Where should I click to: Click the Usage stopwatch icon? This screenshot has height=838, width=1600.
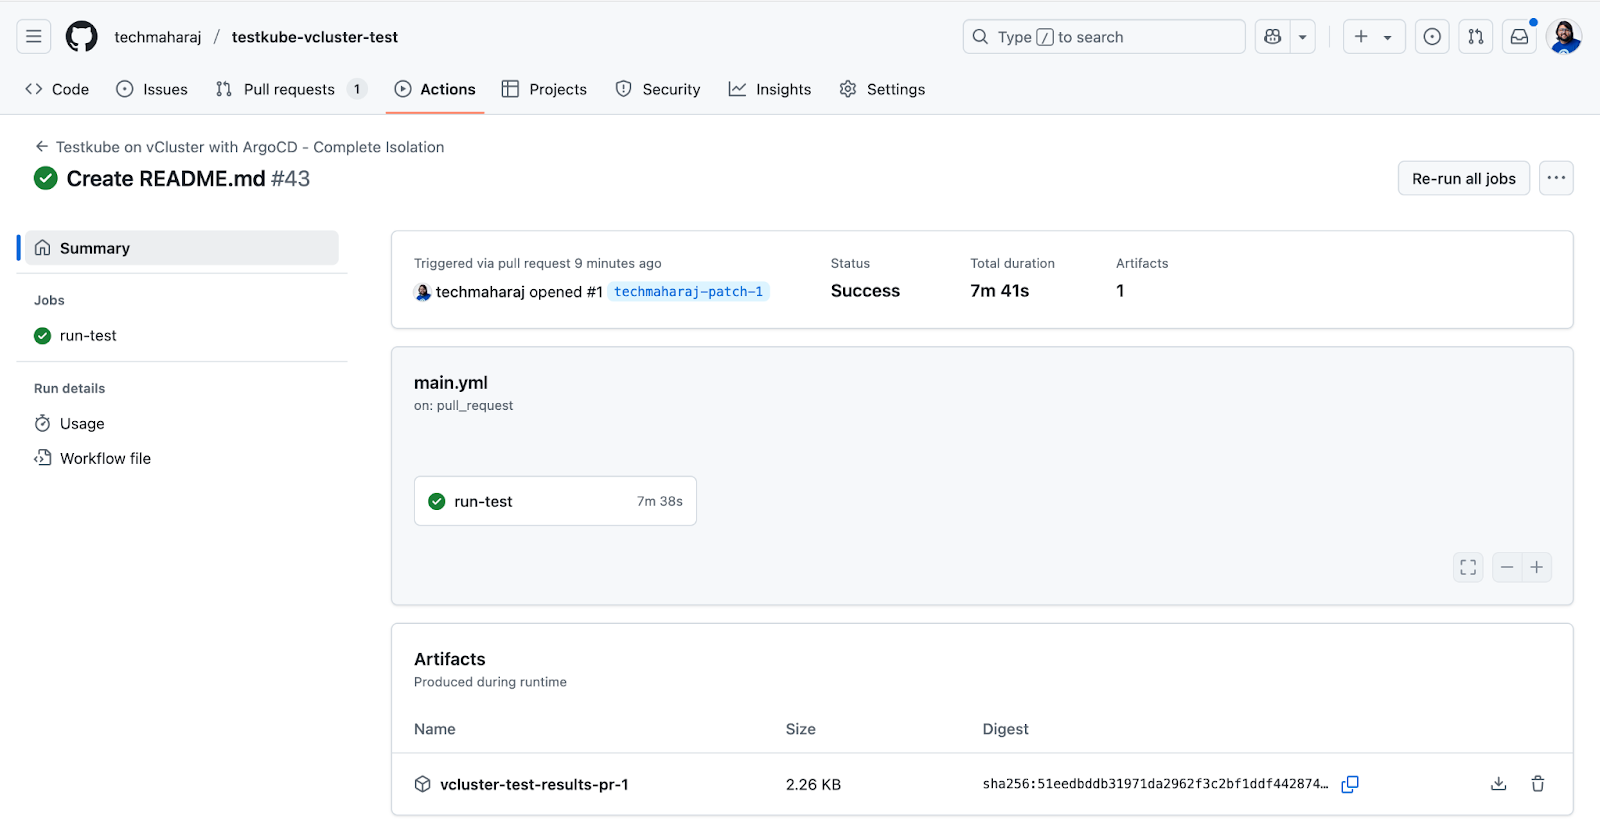[42, 424]
